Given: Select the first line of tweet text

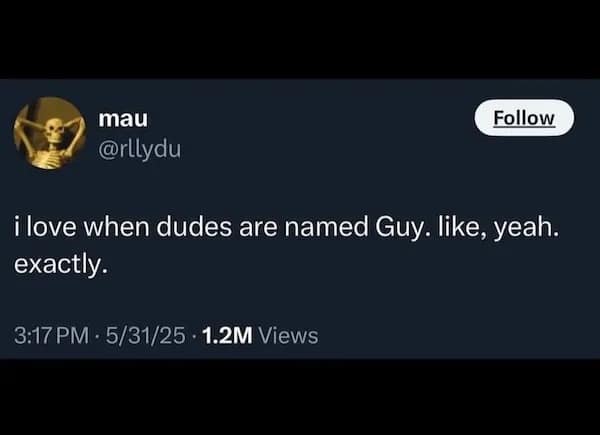Looking at the screenshot, I should [286, 228].
